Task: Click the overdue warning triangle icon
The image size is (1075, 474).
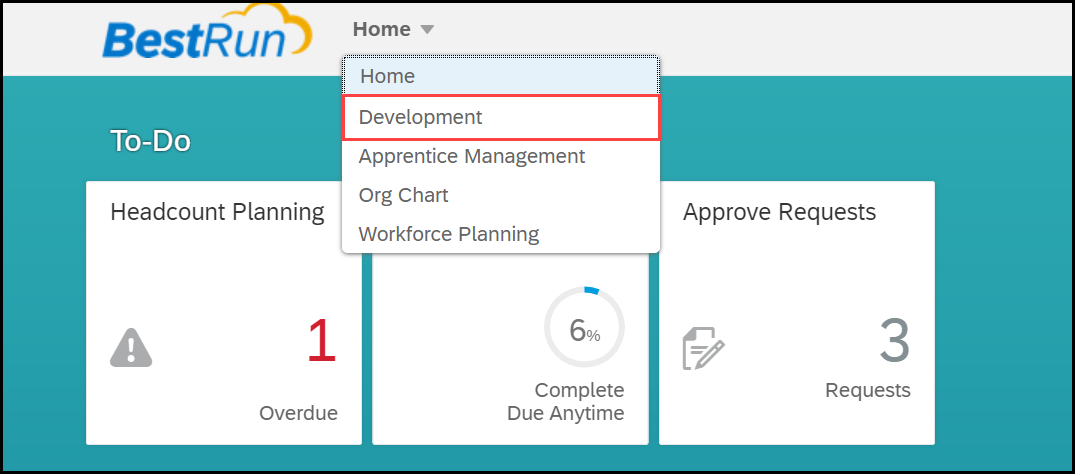Action: (x=131, y=348)
